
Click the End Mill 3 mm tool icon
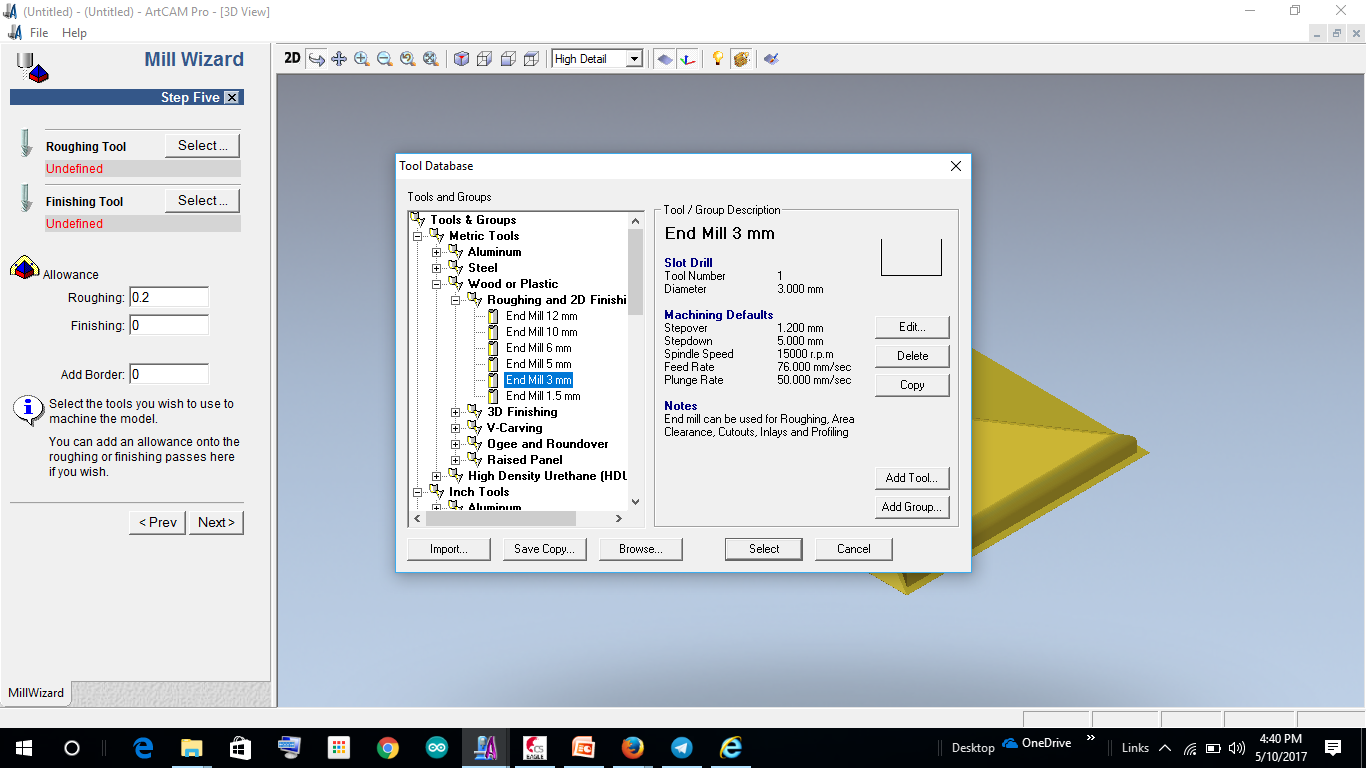pos(493,380)
